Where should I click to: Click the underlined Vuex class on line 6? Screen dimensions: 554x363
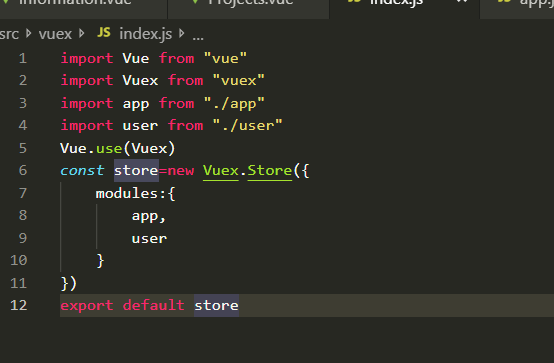pyautogui.click(x=221, y=171)
